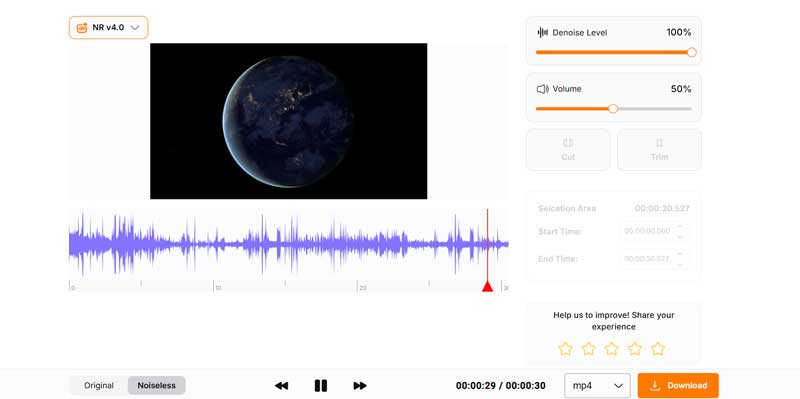Rate one star
Image resolution: width=800 pixels, height=399 pixels.
[565, 349]
